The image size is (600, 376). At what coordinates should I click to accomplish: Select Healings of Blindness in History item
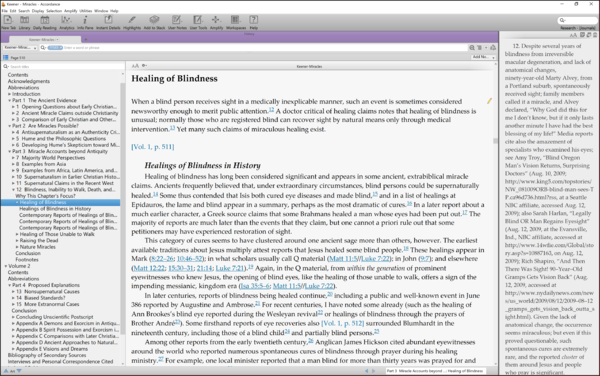[x=55, y=209]
